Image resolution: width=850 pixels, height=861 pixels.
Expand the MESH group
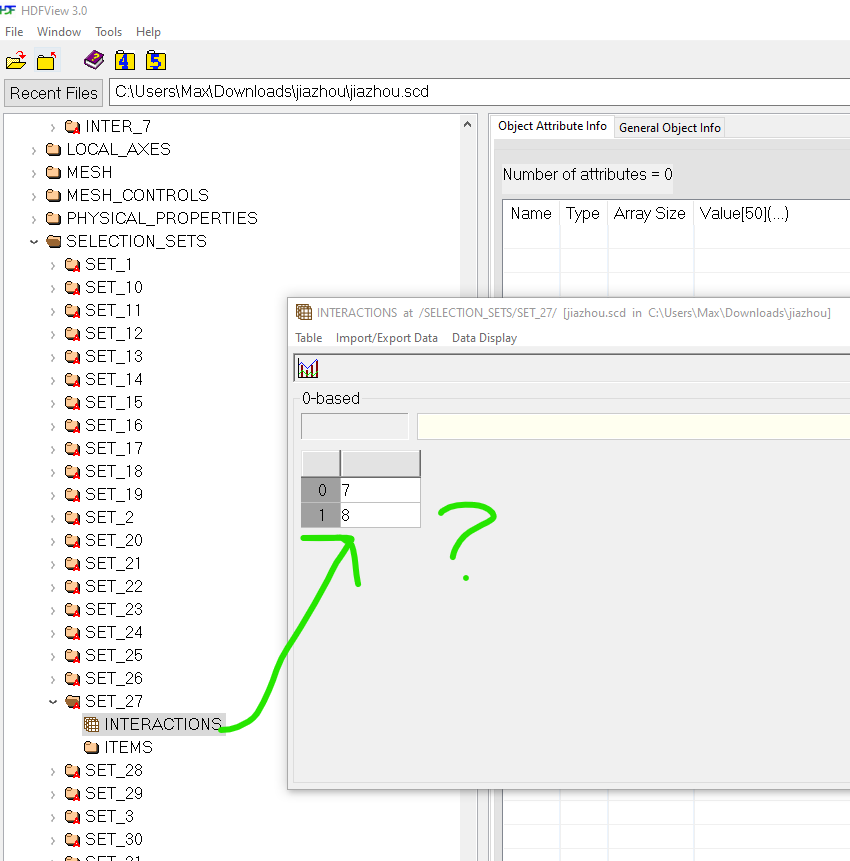tap(34, 173)
